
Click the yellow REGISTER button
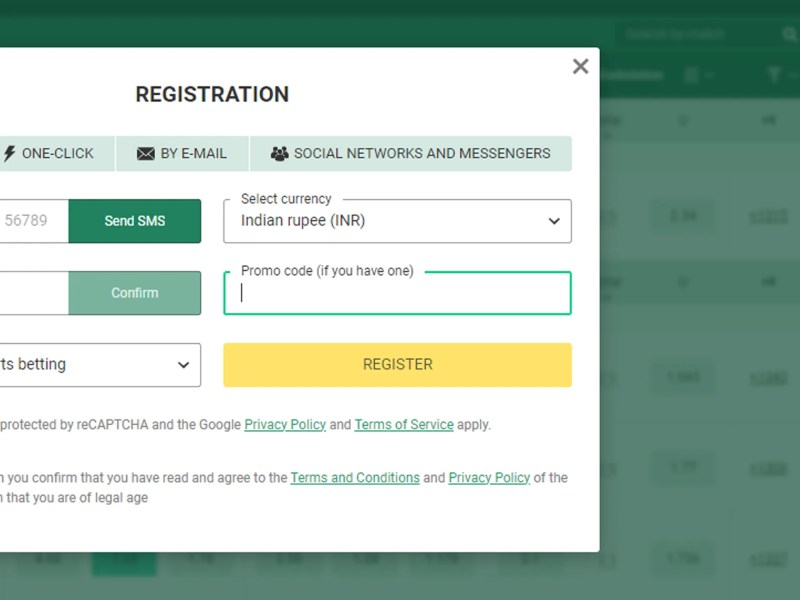(397, 365)
